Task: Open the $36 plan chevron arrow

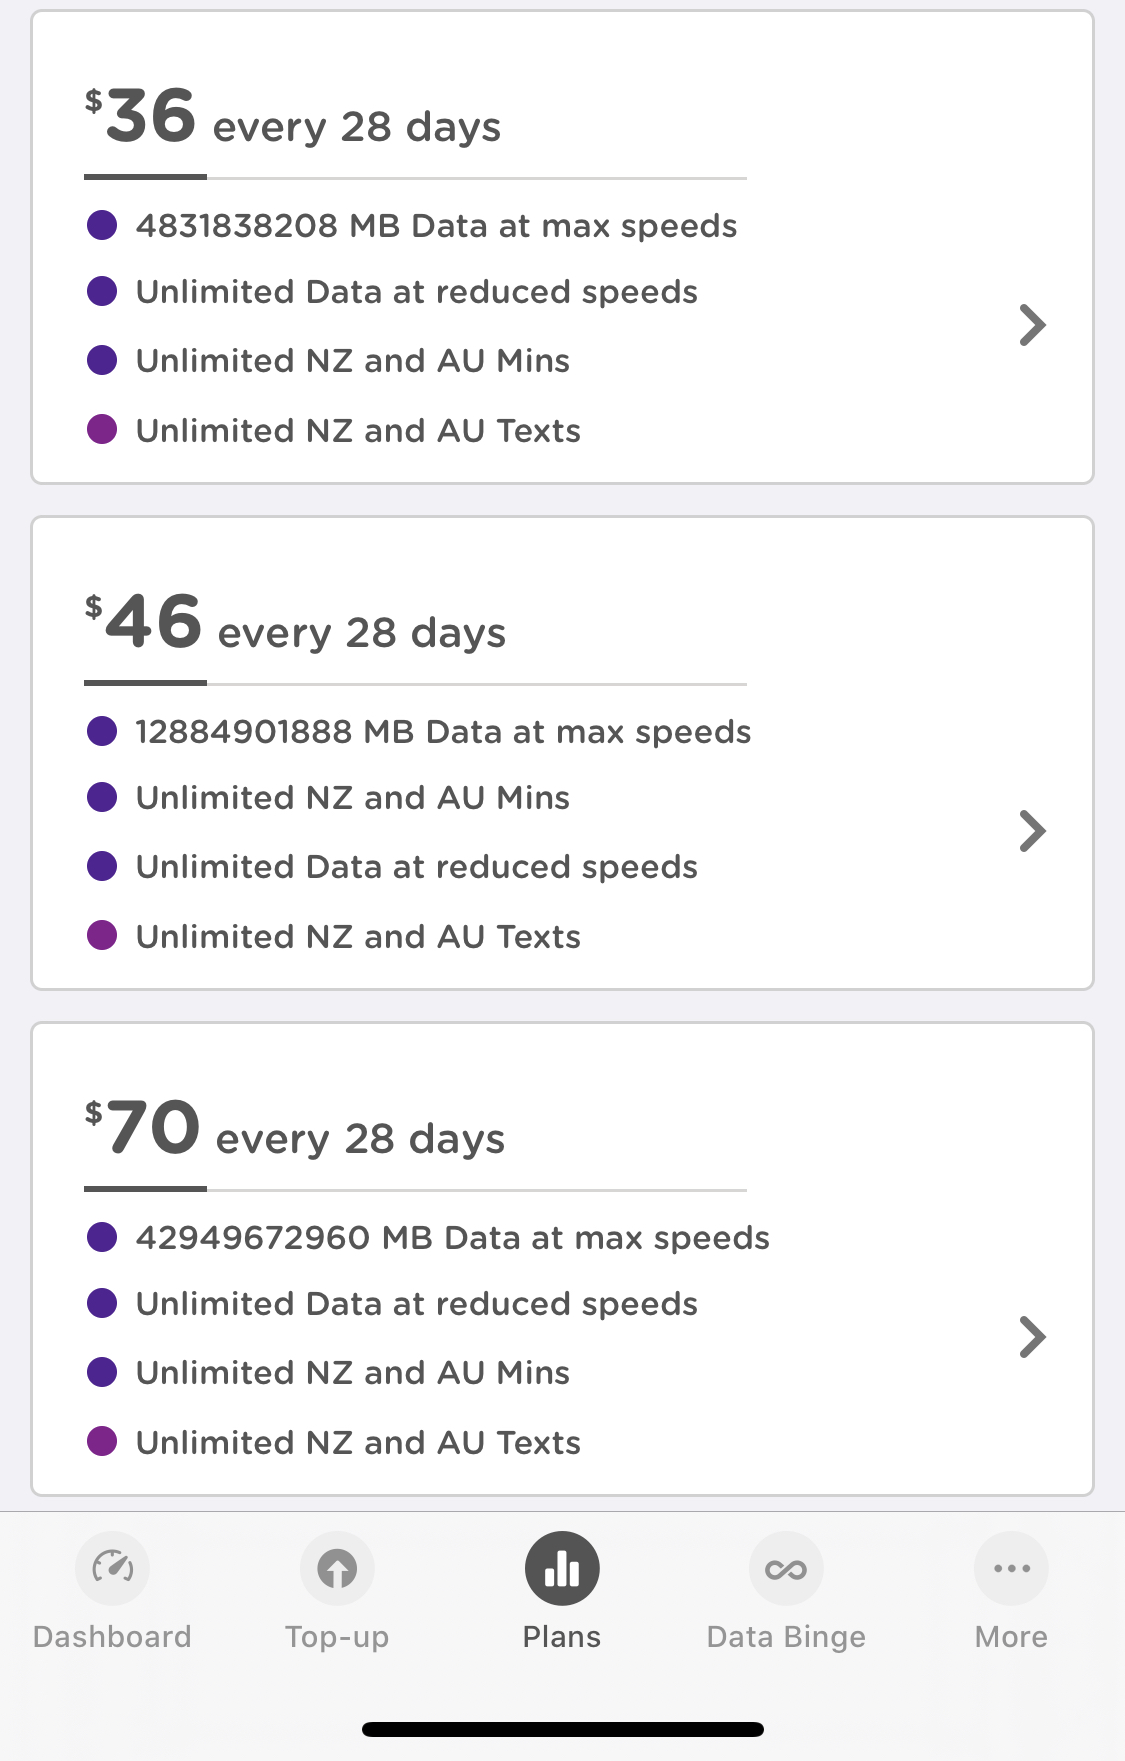Action: click(1032, 325)
